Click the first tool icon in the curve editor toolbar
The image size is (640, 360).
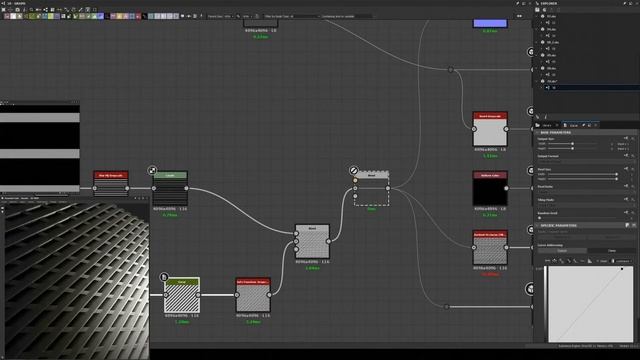(548, 261)
